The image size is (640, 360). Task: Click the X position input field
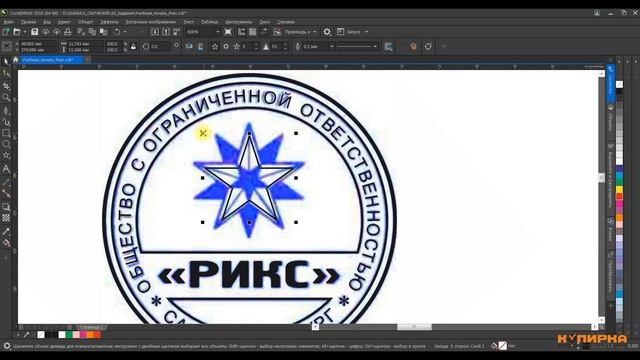point(38,43)
